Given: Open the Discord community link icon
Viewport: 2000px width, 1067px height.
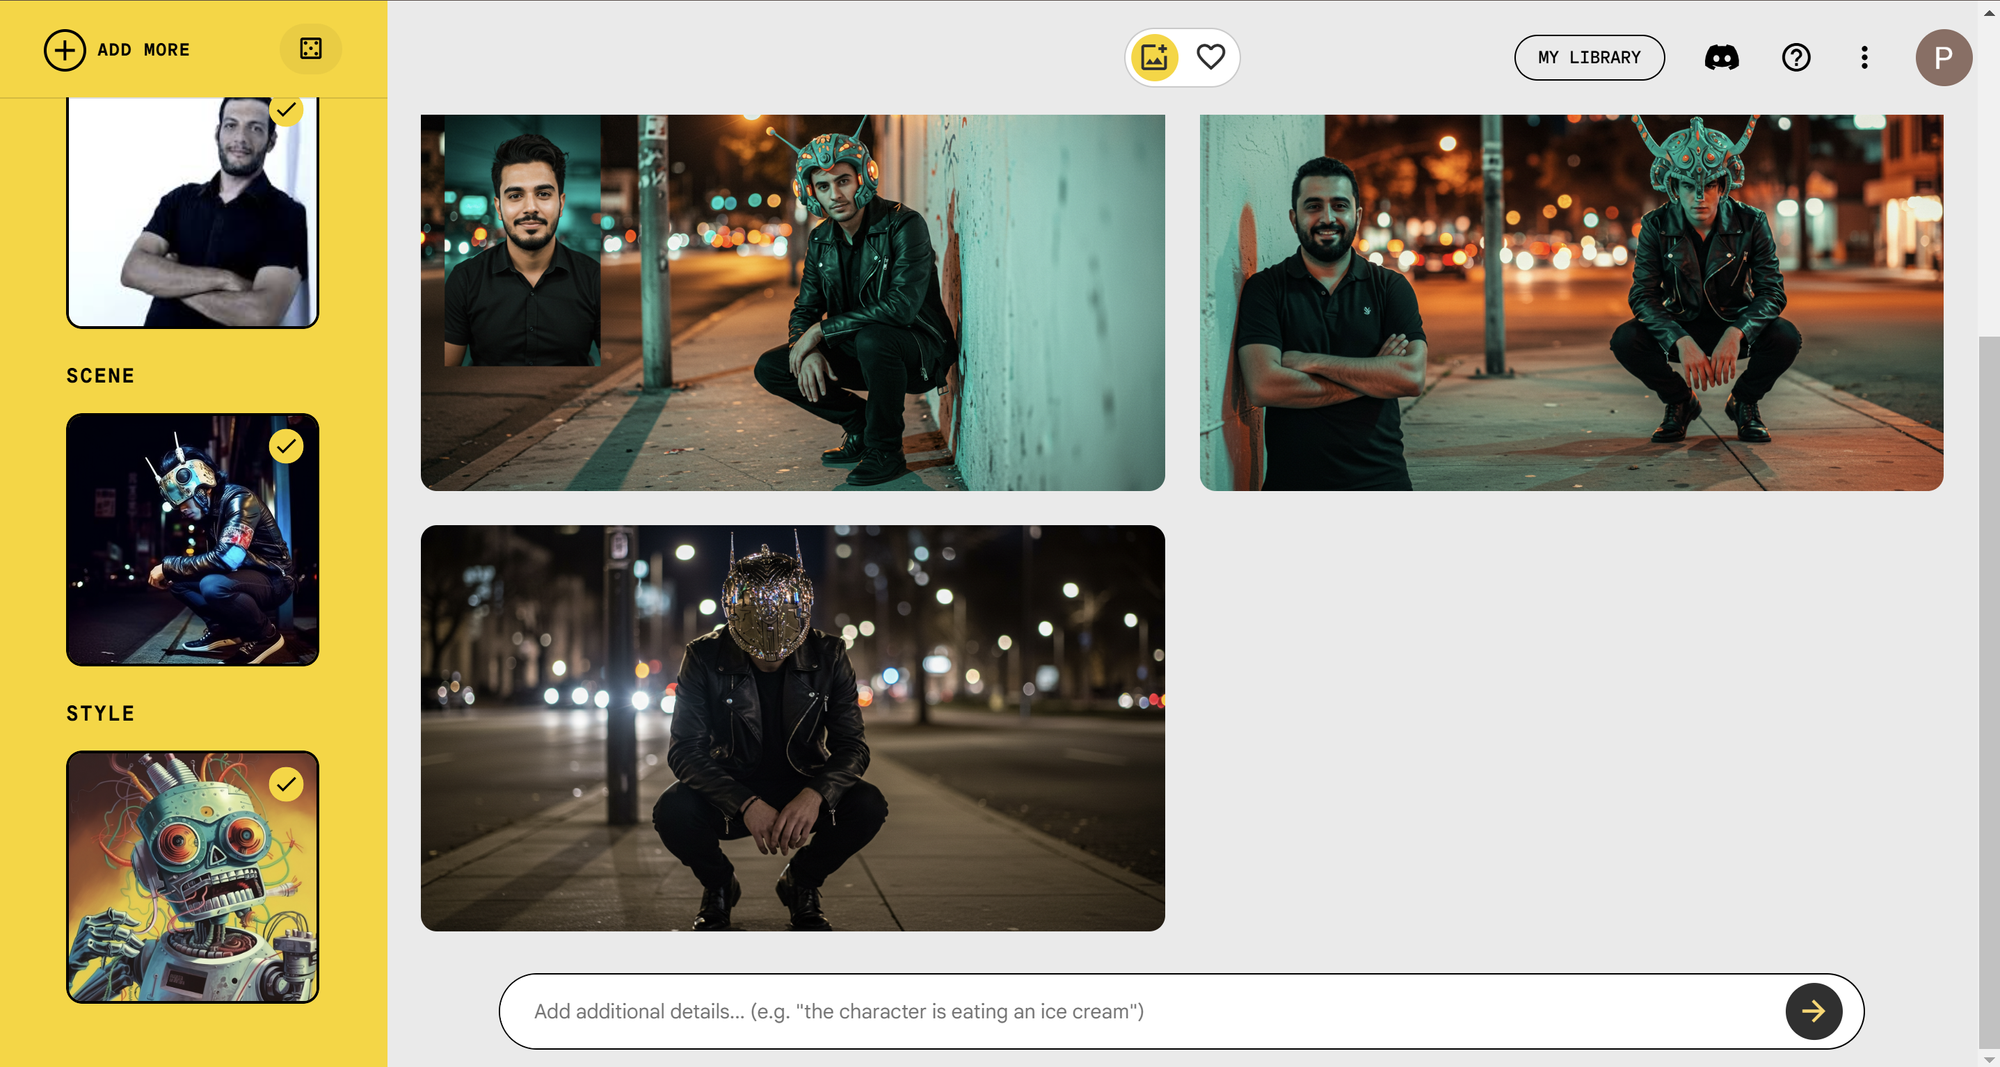Looking at the screenshot, I should click(x=1721, y=58).
